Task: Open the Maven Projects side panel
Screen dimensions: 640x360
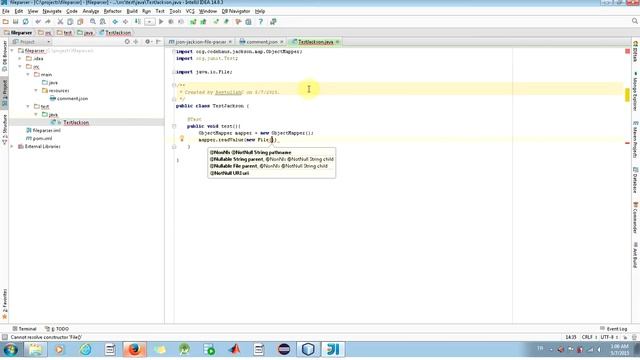Action: point(635,139)
